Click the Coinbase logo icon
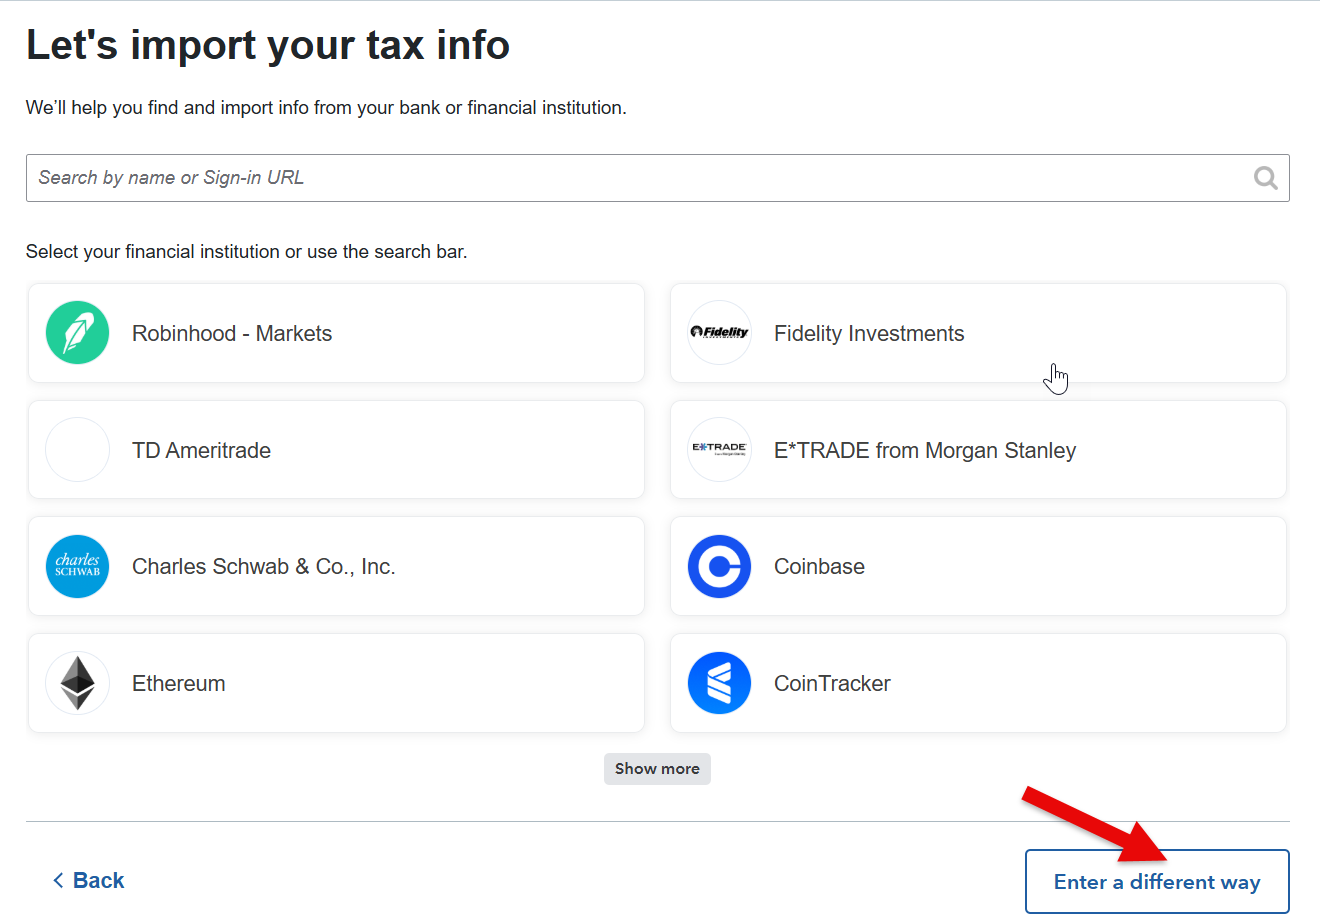This screenshot has width=1320, height=923. 719,566
